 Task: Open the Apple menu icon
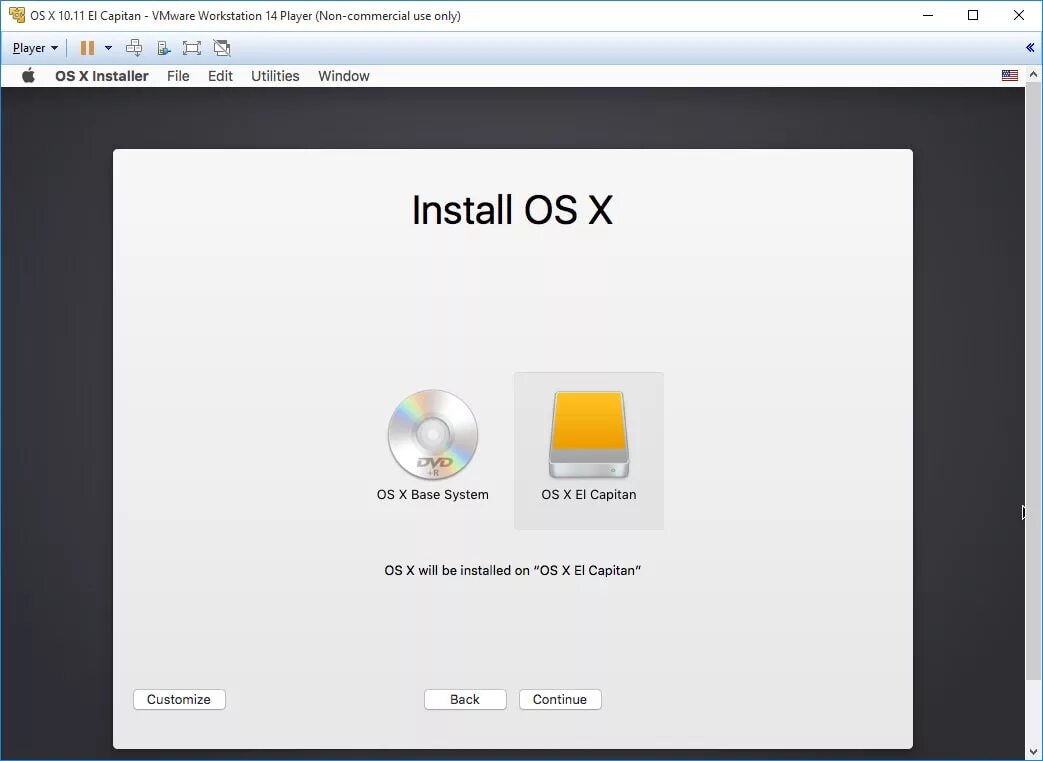click(x=28, y=76)
